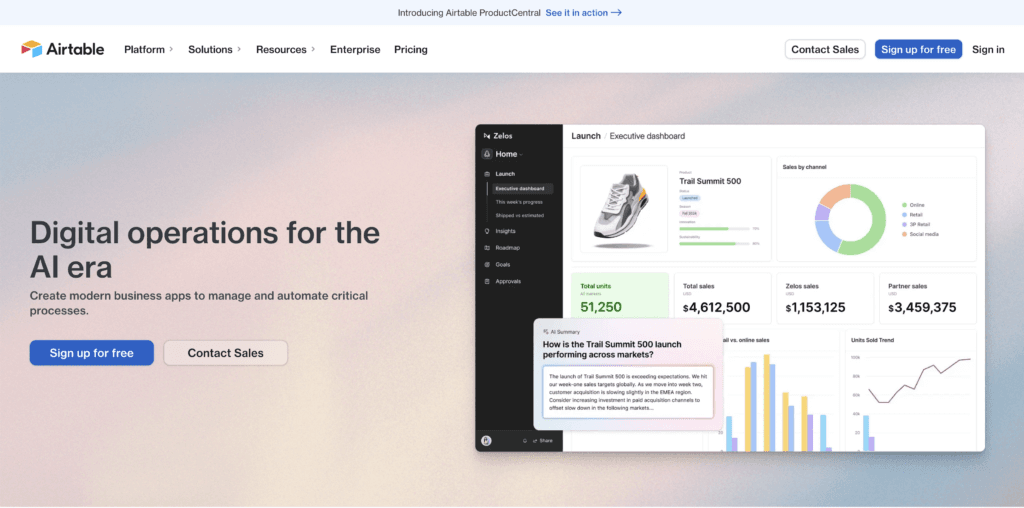
Task: Click the Trail Summit 500 product title
Action: click(710, 182)
